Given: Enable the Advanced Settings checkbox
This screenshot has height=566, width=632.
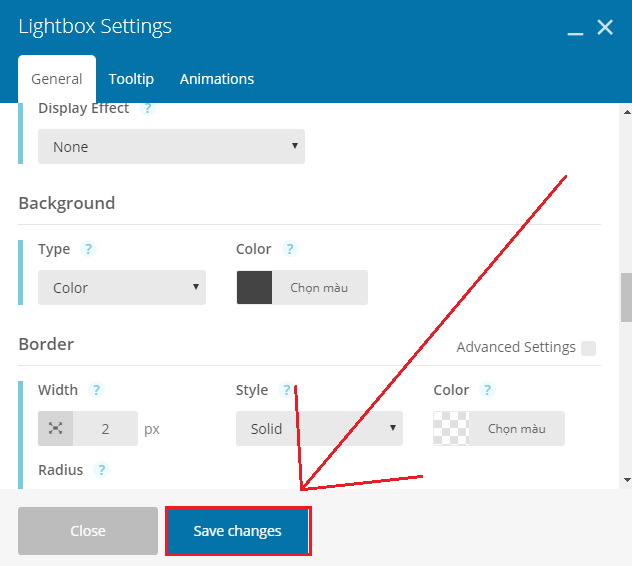Looking at the screenshot, I should tap(588, 348).
